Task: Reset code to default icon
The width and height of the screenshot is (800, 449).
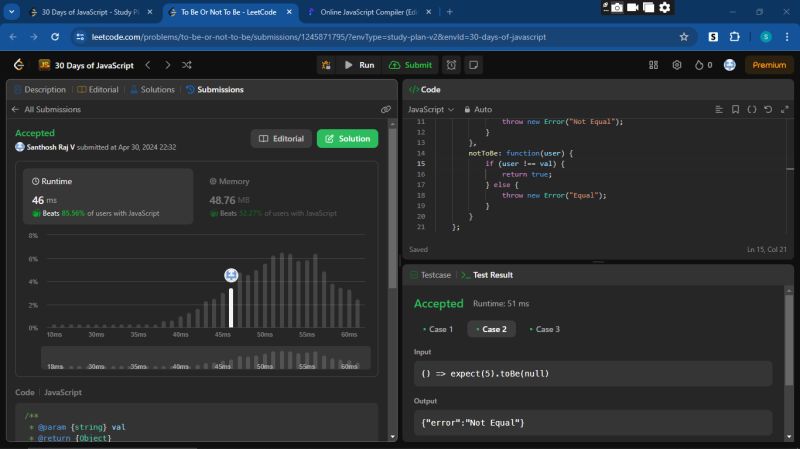Action: coord(768,109)
